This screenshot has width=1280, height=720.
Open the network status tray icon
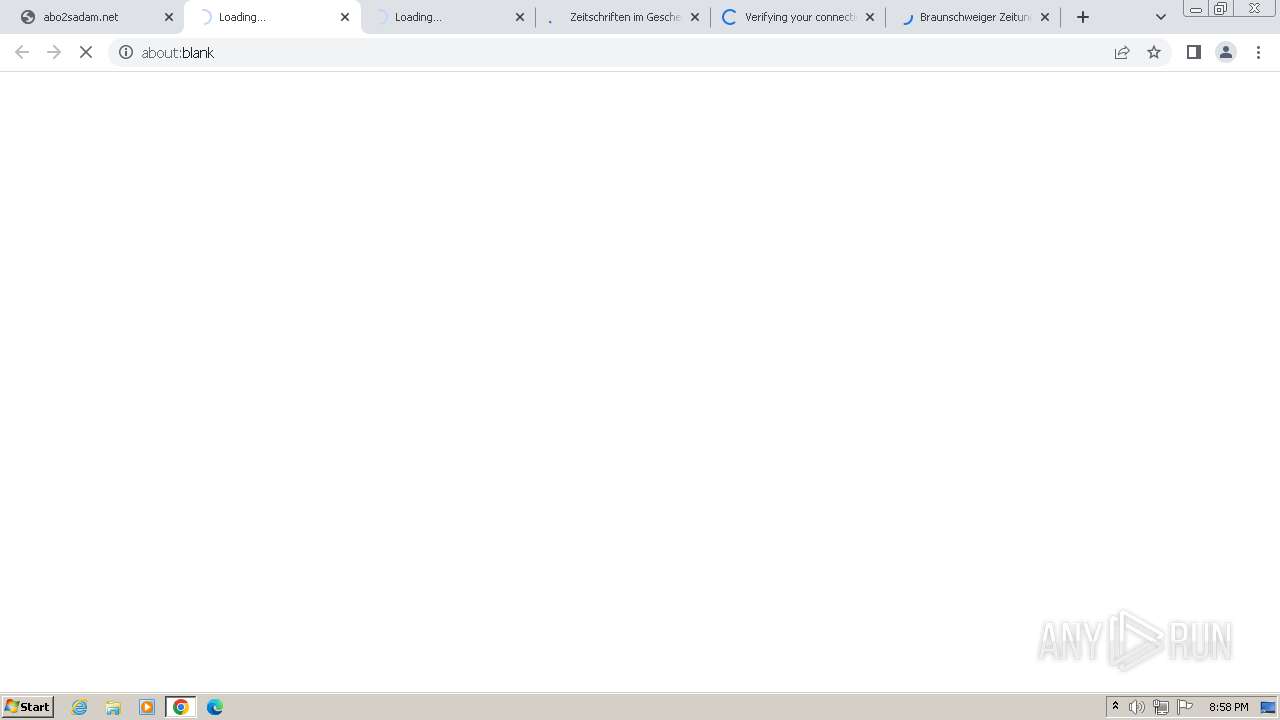[x=1161, y=707]
